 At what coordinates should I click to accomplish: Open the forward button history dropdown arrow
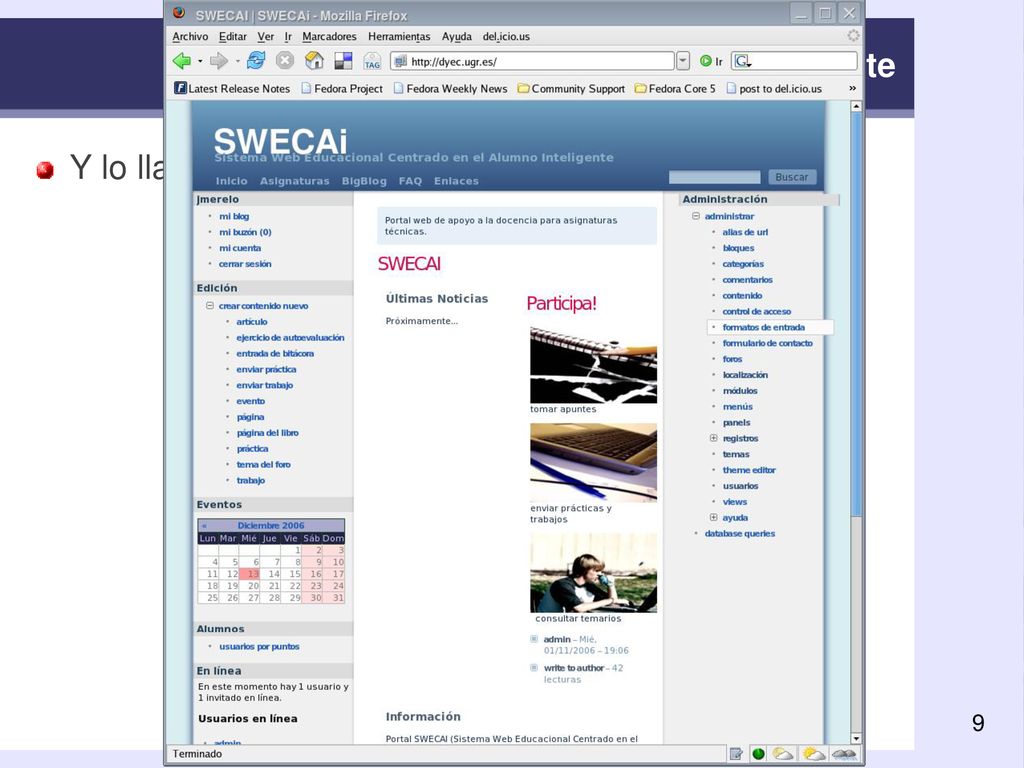(x=237, y=61)
